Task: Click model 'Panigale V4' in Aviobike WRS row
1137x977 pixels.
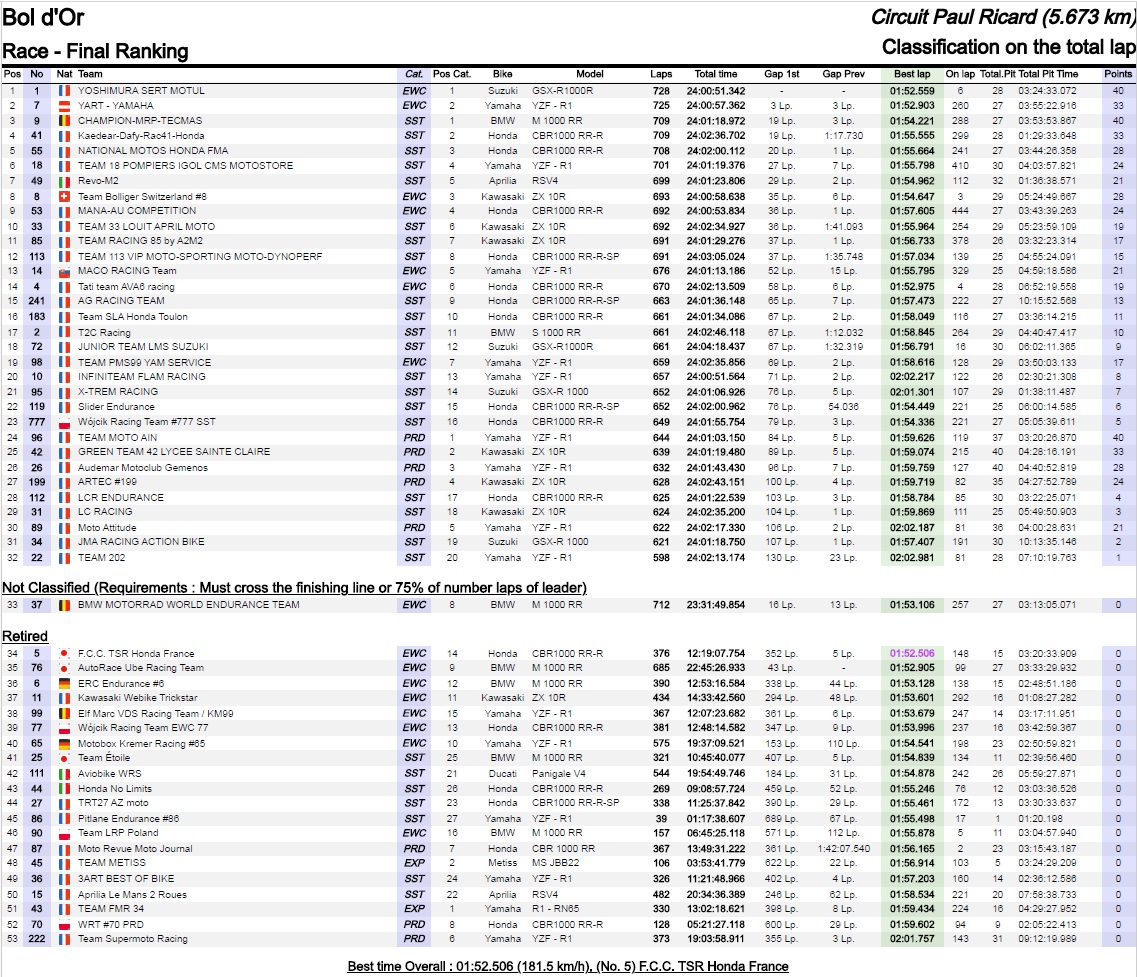Action: pyautogui.click(x=558, y=774)
